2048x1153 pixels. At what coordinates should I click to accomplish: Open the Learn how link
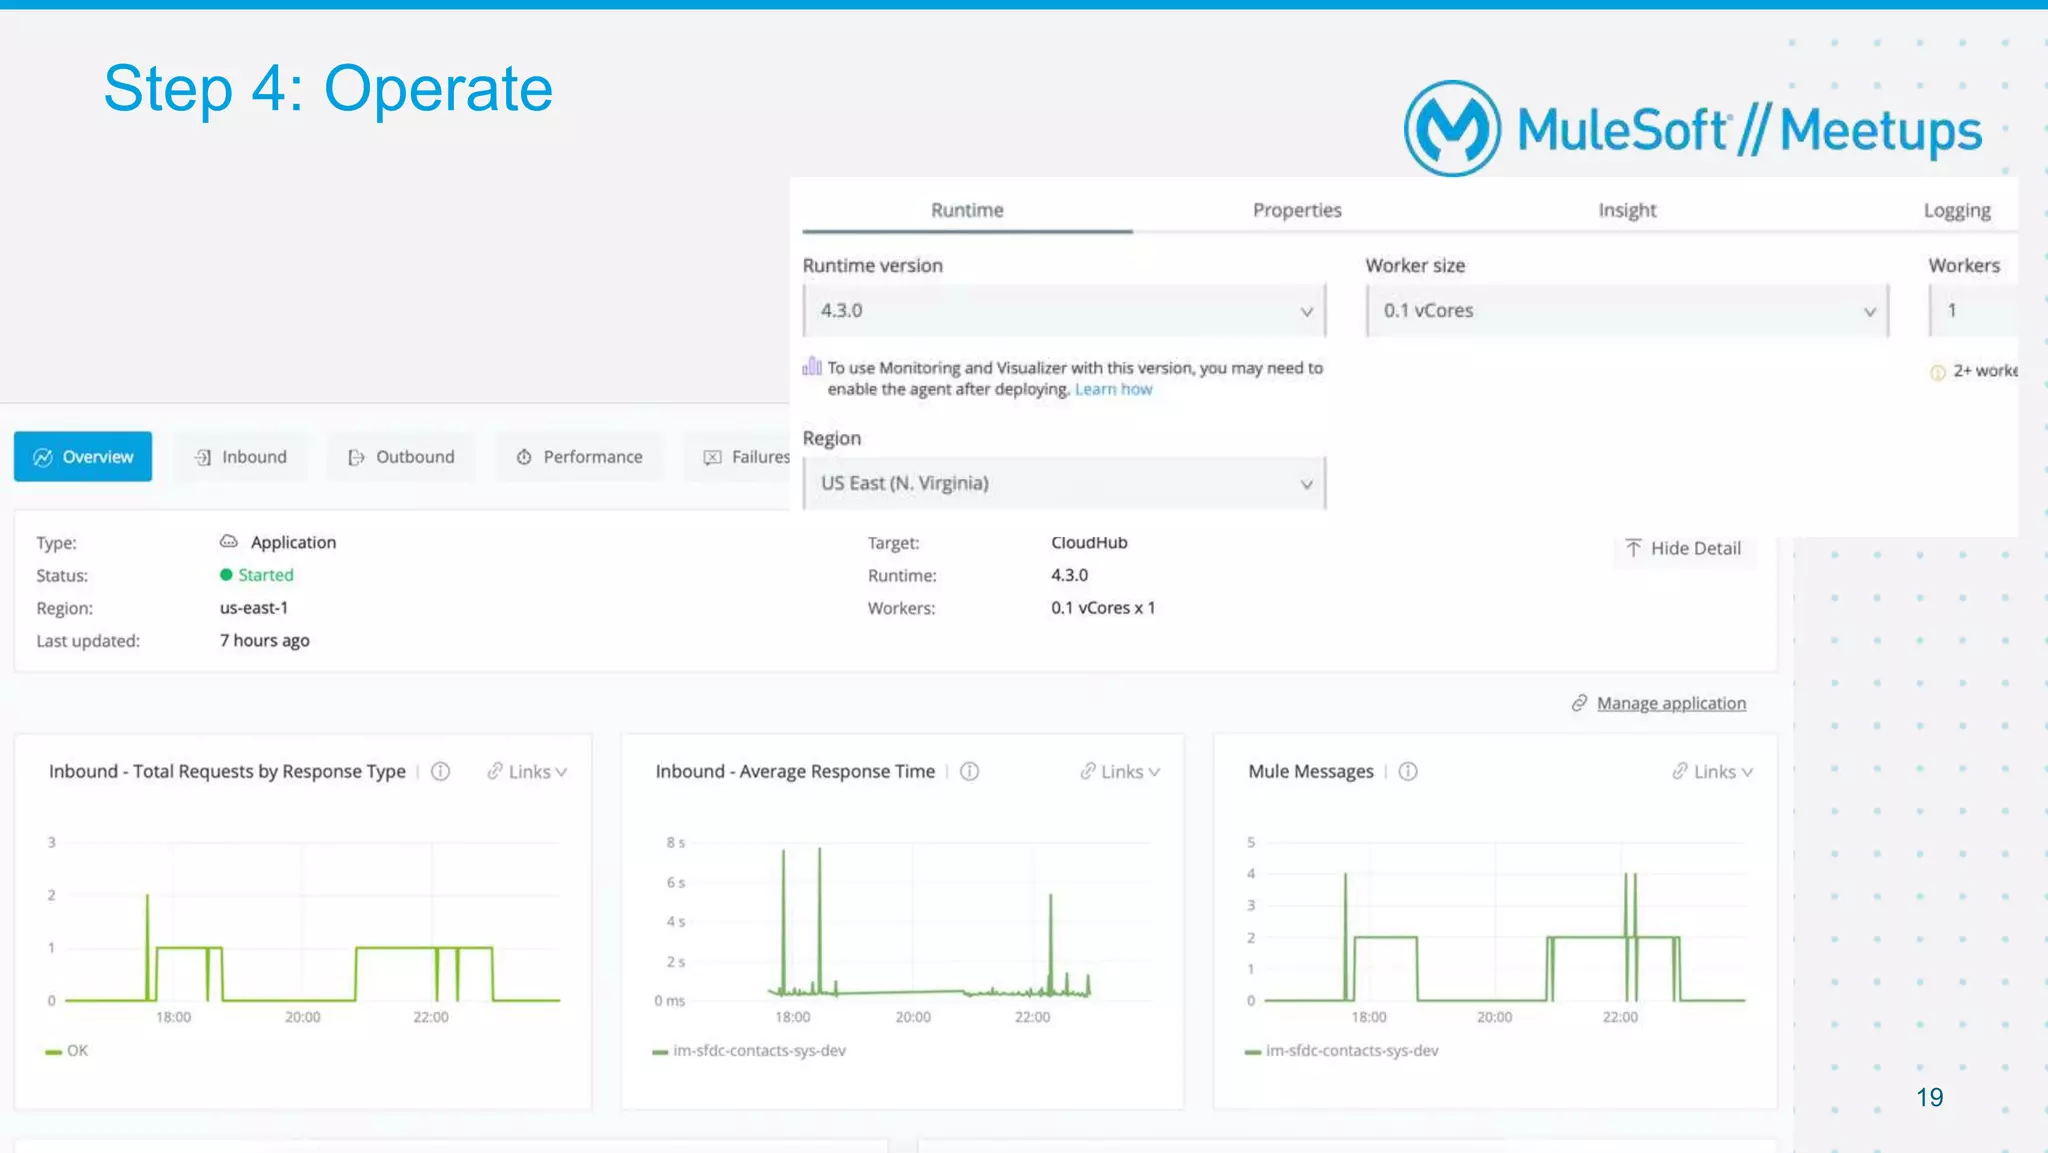pos(1113,389)
